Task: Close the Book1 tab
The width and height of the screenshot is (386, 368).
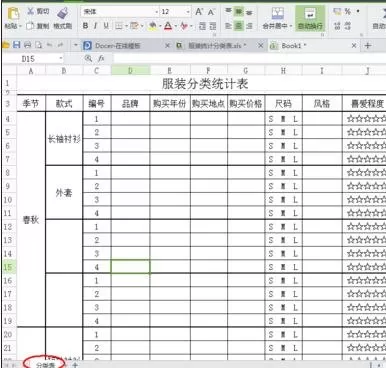Action: tap(354, 46)
